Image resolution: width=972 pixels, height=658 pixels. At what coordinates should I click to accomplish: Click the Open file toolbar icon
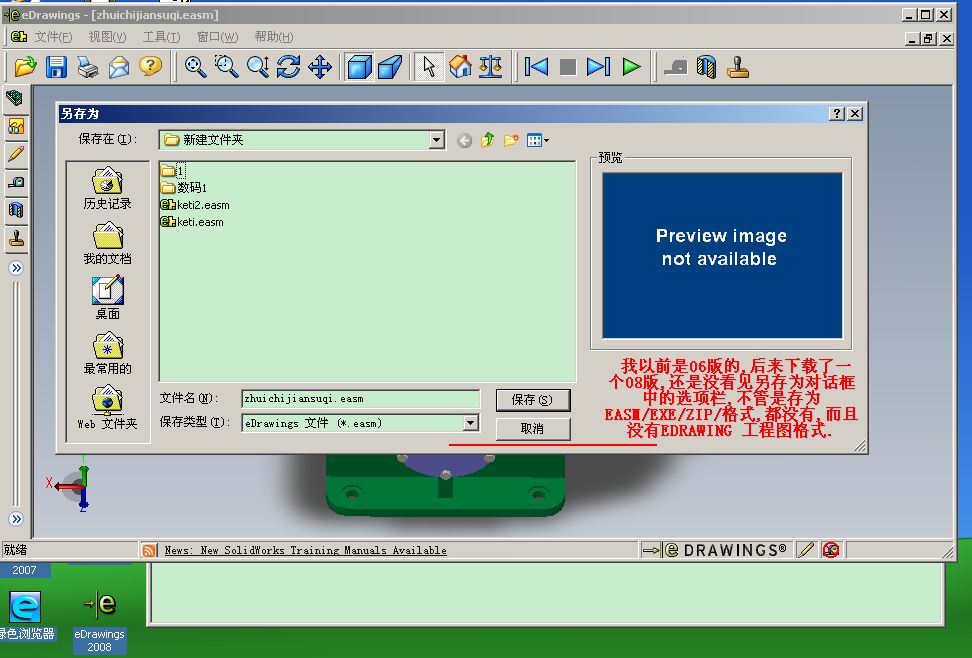click(x=25, y=66)
